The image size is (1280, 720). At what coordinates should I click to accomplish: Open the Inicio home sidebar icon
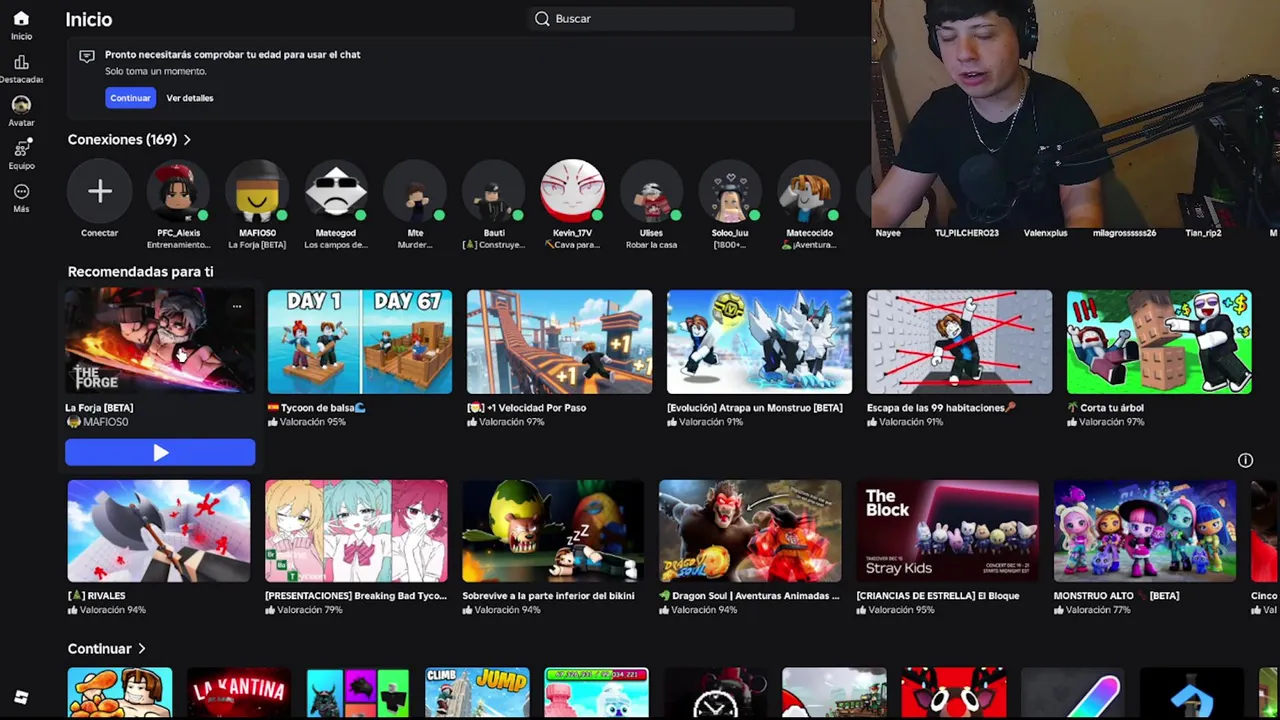pyautogui.click(x=21, y=19)
